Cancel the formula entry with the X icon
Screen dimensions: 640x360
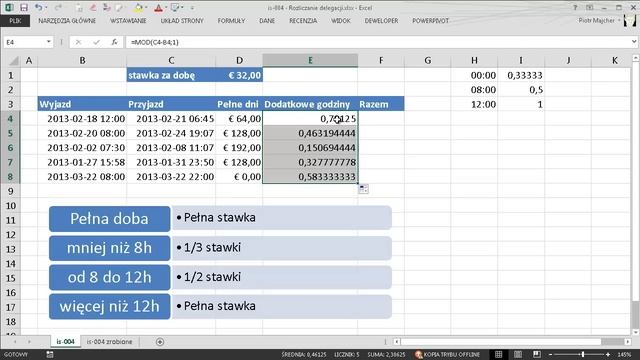tap(78, 42)
